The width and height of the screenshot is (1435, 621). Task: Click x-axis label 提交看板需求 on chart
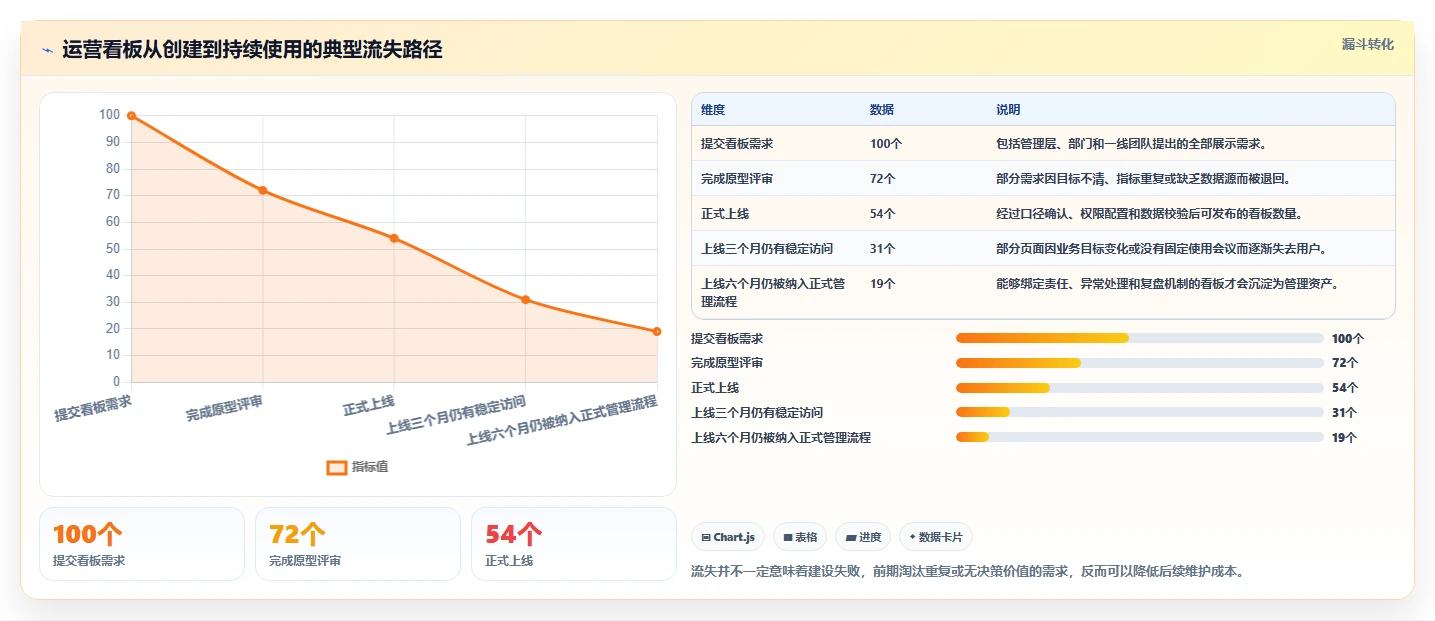[x=93, y=408]
